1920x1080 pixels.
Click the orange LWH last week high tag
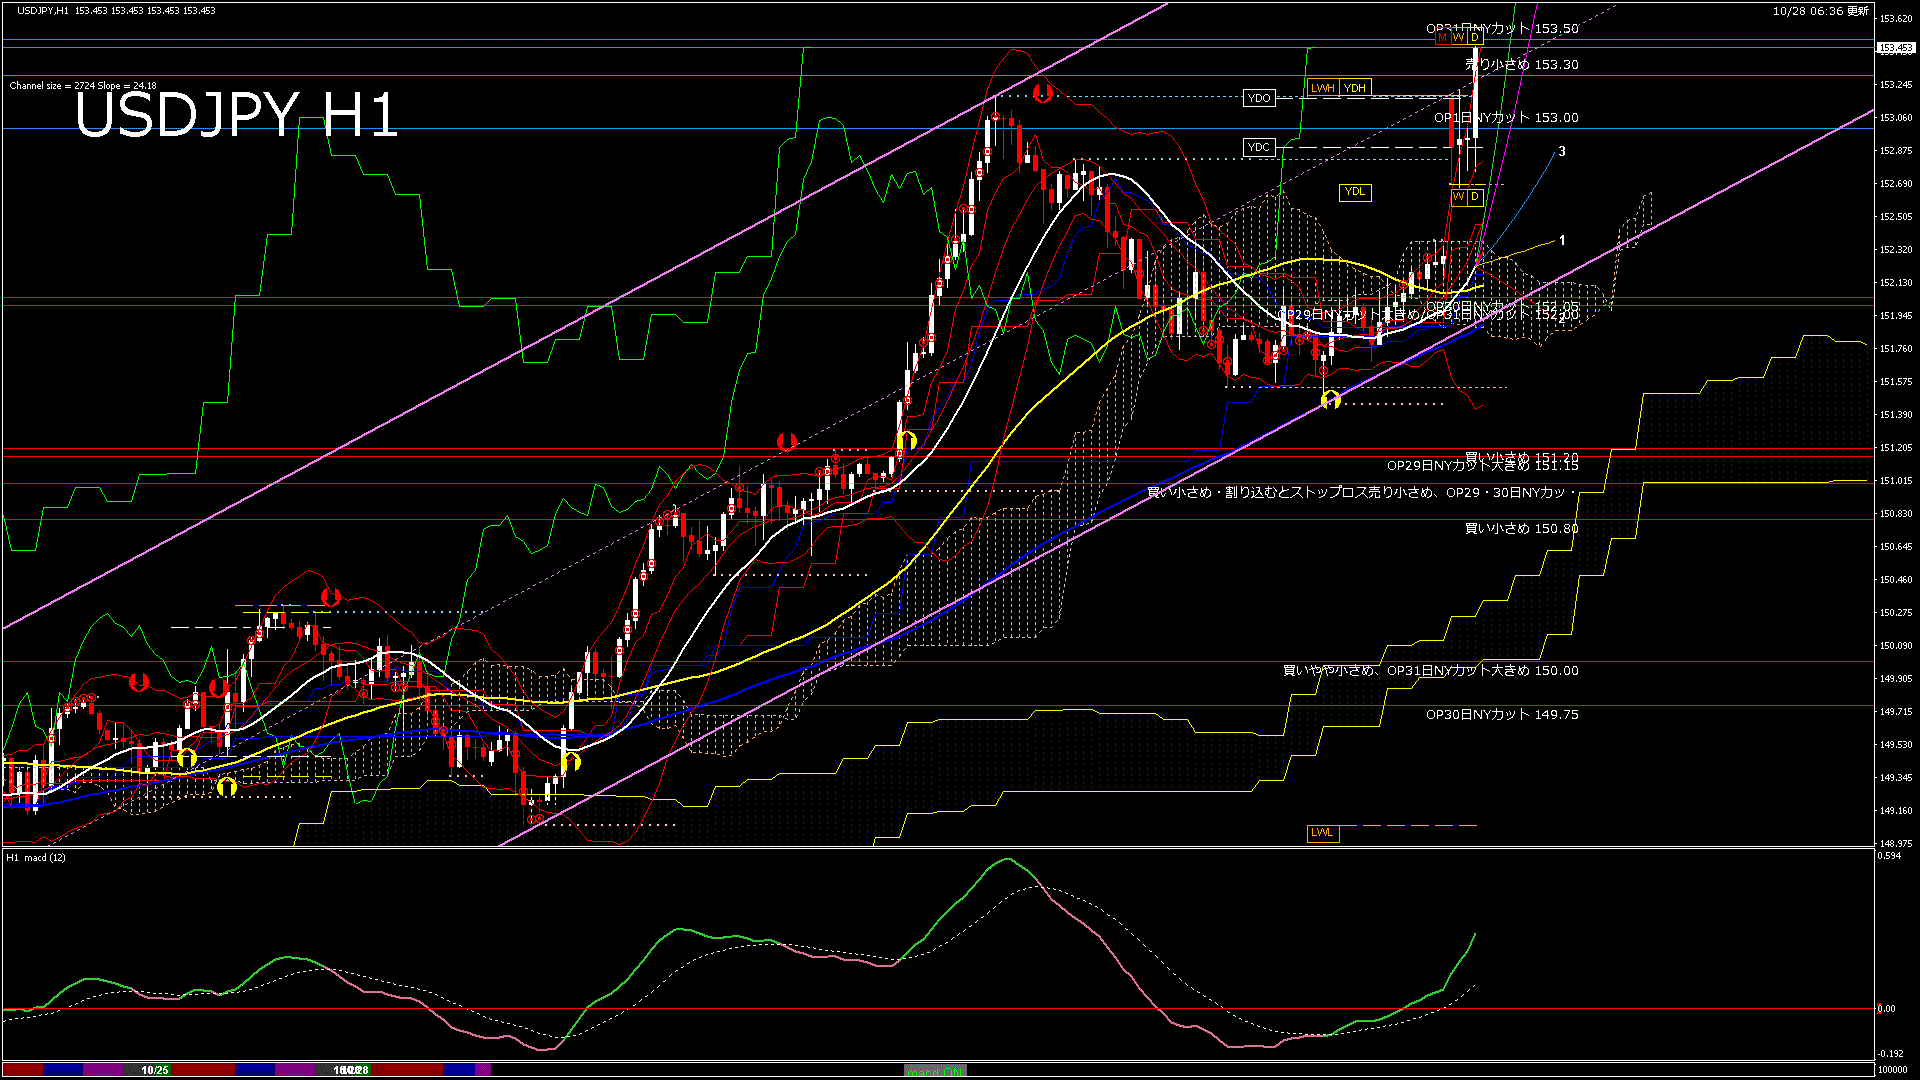tap(1322, 88)
